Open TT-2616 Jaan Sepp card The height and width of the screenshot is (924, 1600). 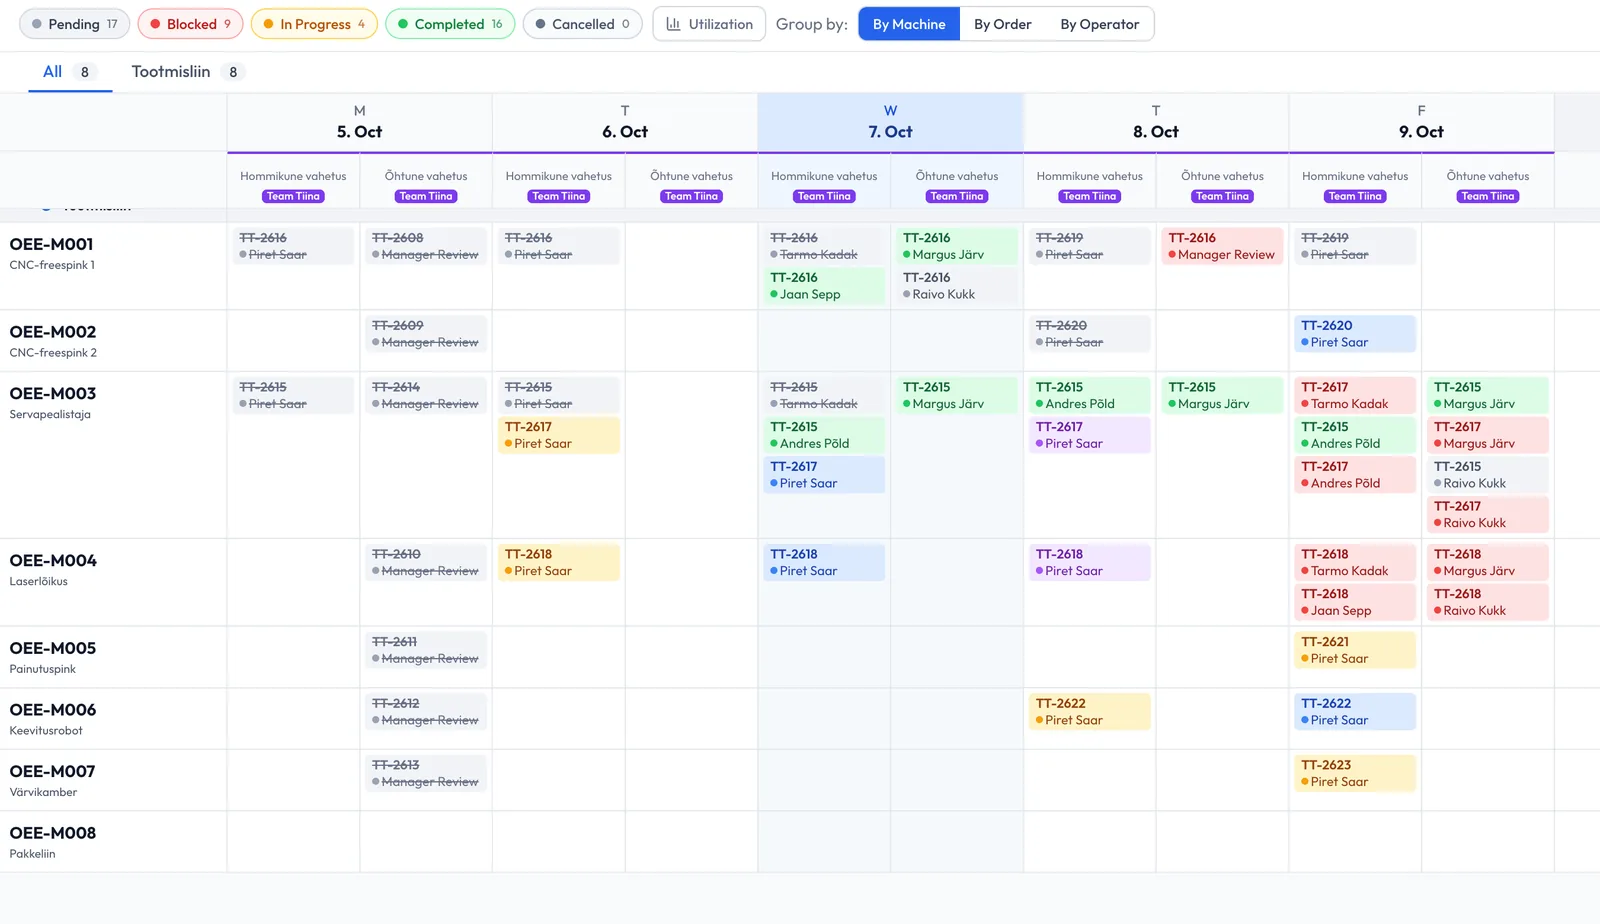coord(825,286)
